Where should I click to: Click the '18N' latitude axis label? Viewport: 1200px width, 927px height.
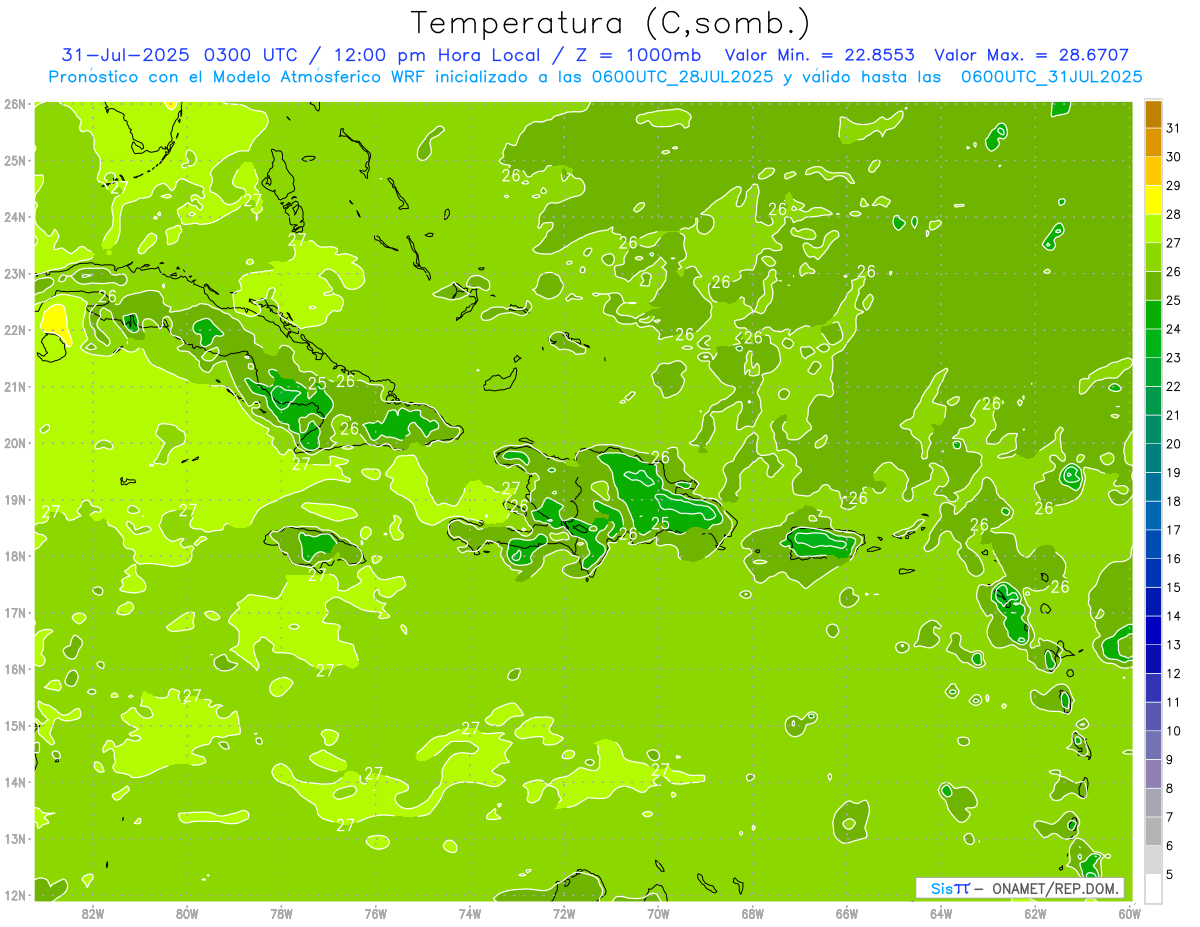[14, 556]
